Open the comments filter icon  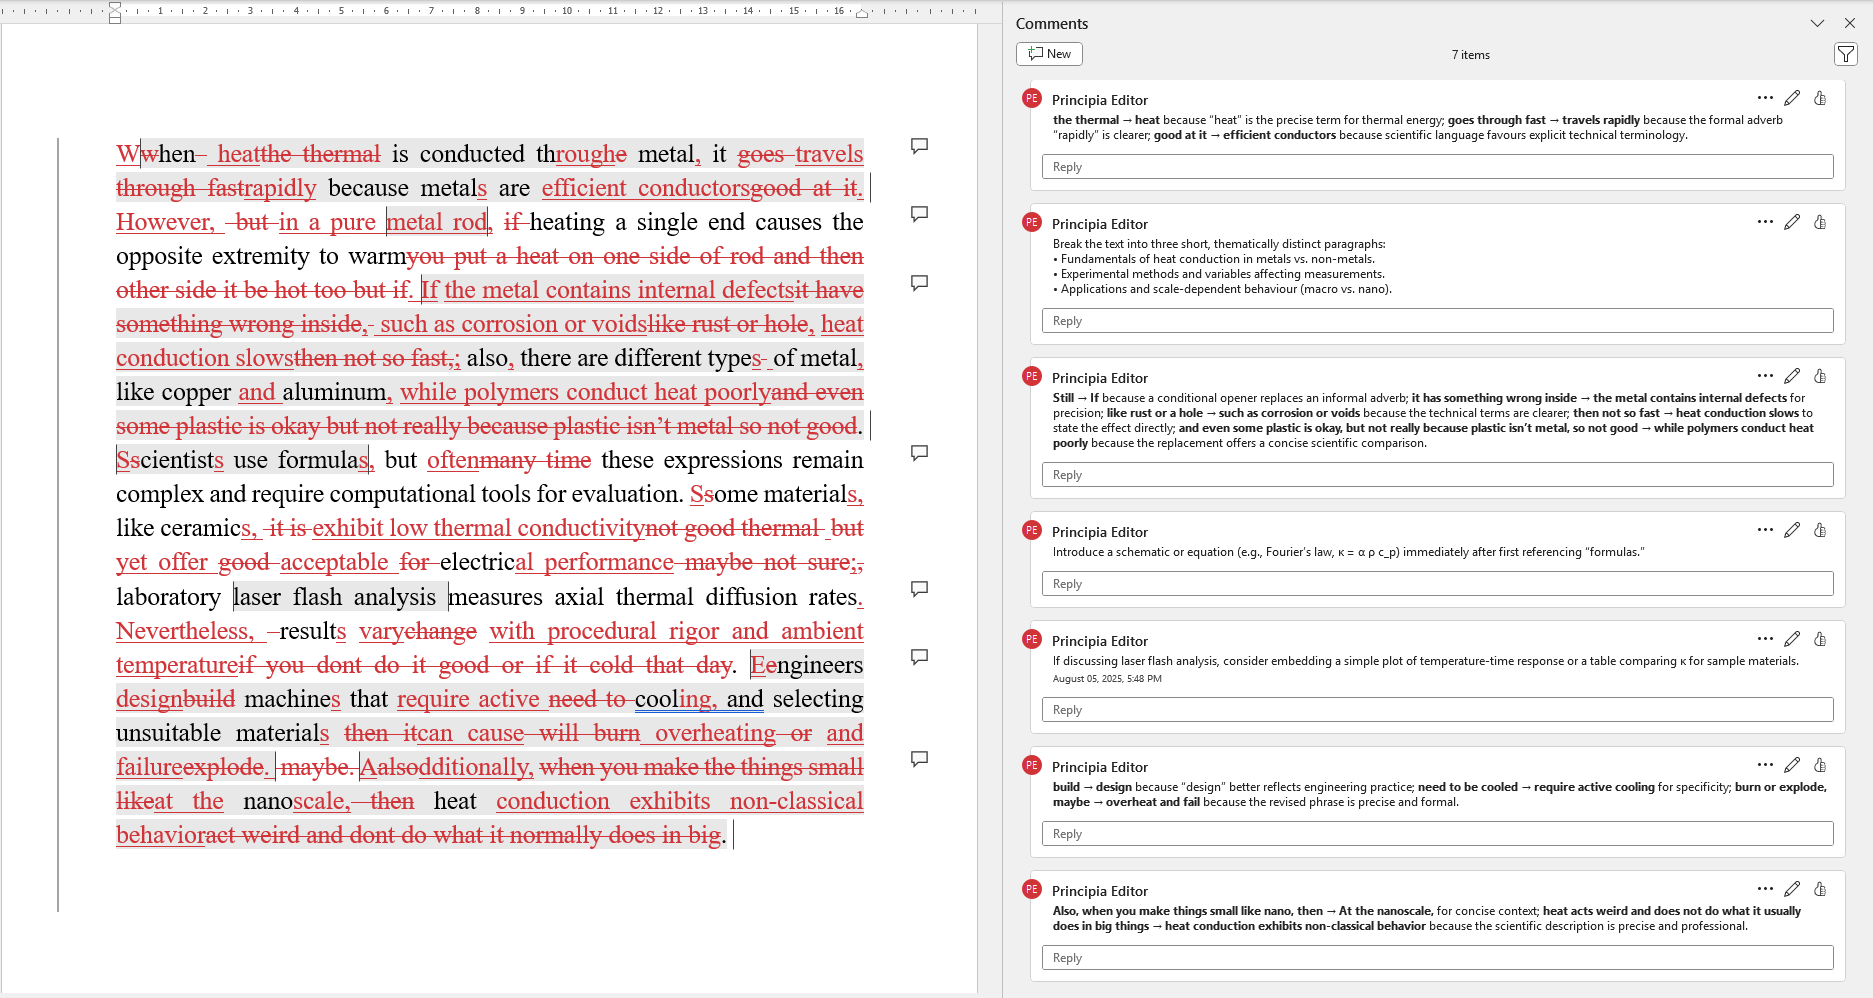(1845, 54)
